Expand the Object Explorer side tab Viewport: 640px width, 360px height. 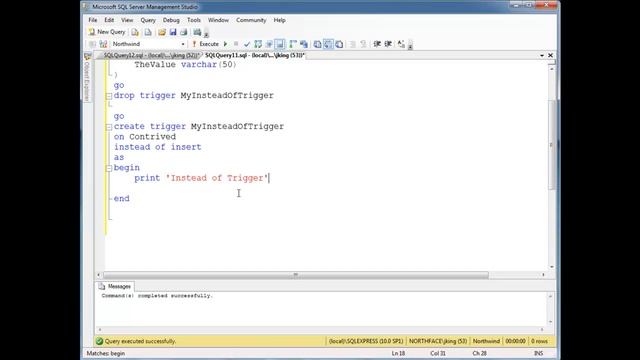[87, 78]
